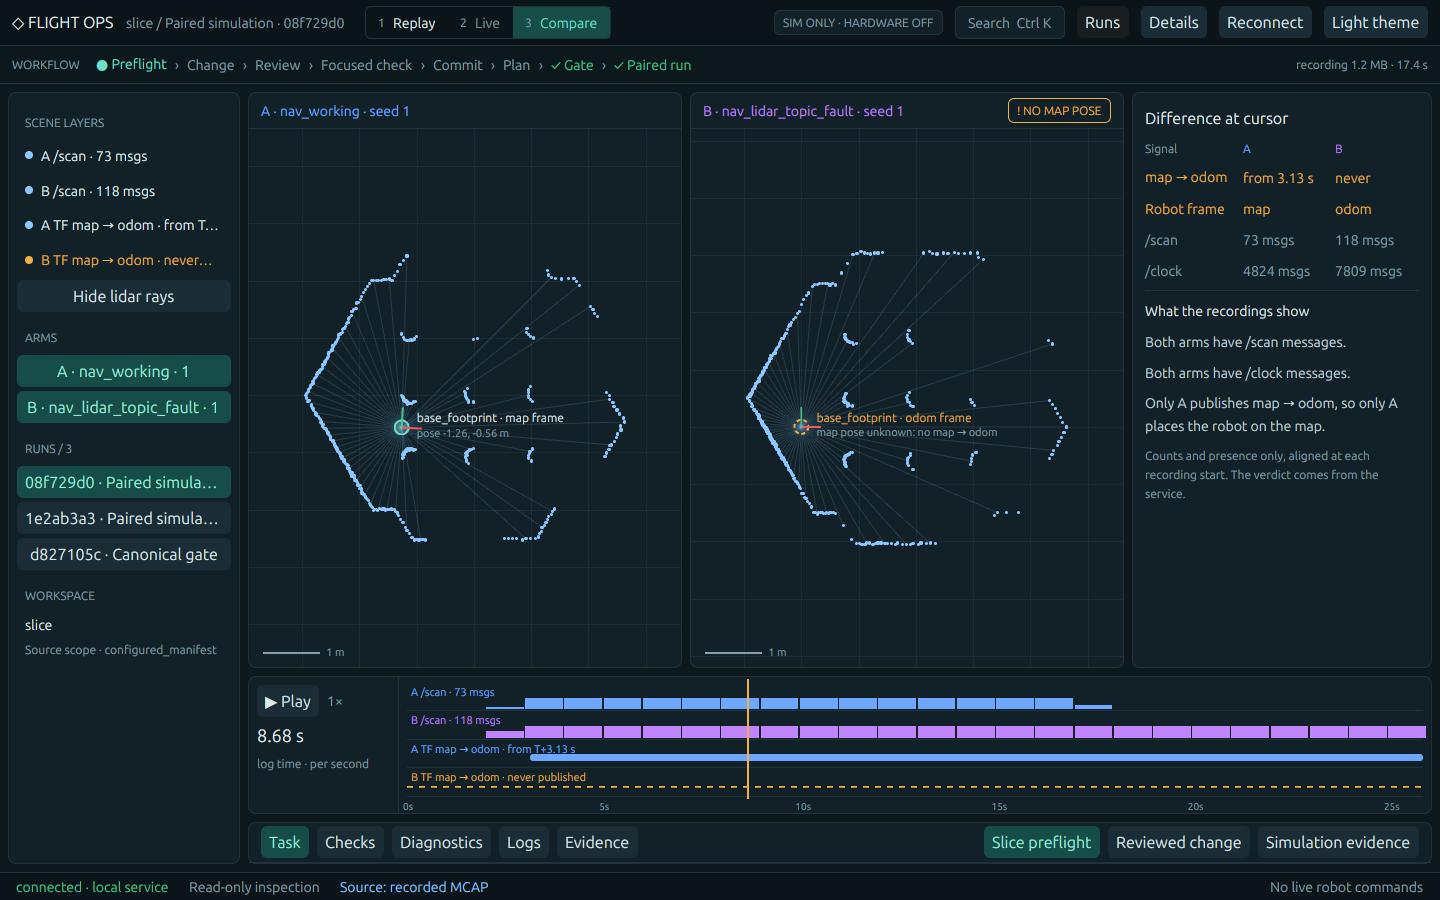1440x900 pixels.
Task: Click the Search Ctrl K field
Action: pos(1010,23)
